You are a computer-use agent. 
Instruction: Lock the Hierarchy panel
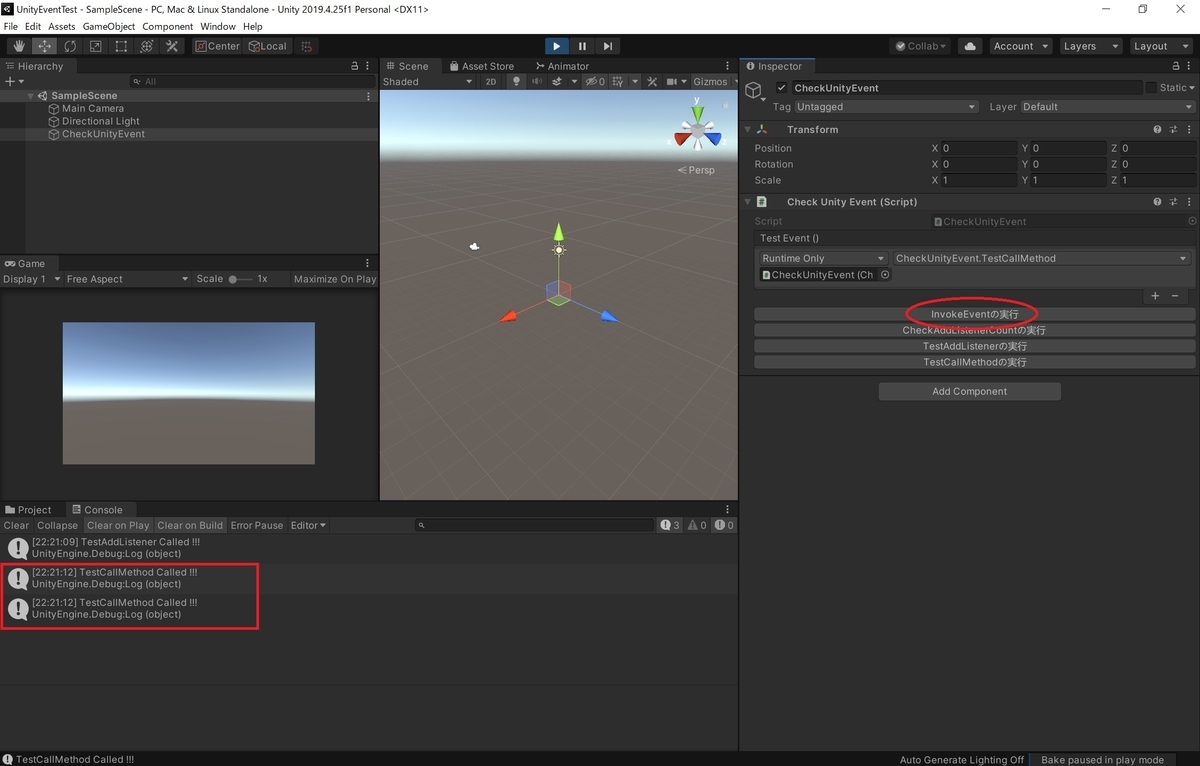pos(354,66)
